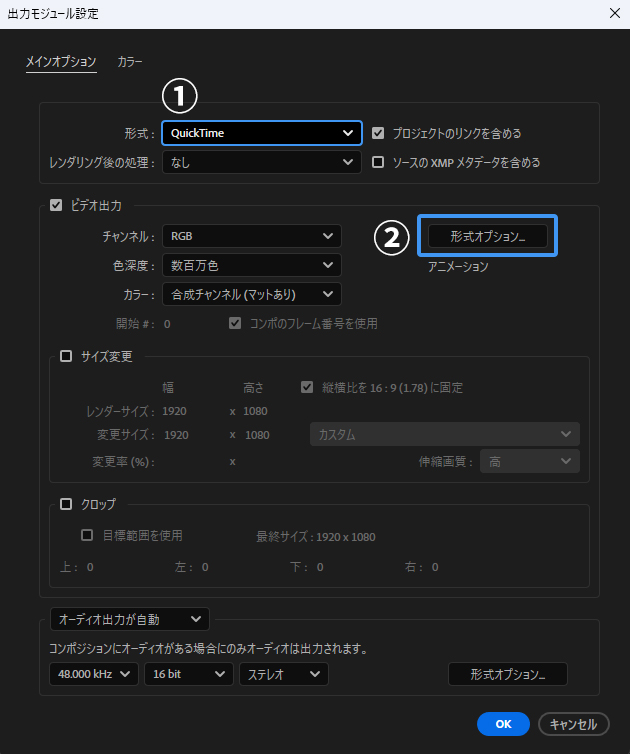Open the 色深度 dropdown showing 数百万色

click(251, 265)
